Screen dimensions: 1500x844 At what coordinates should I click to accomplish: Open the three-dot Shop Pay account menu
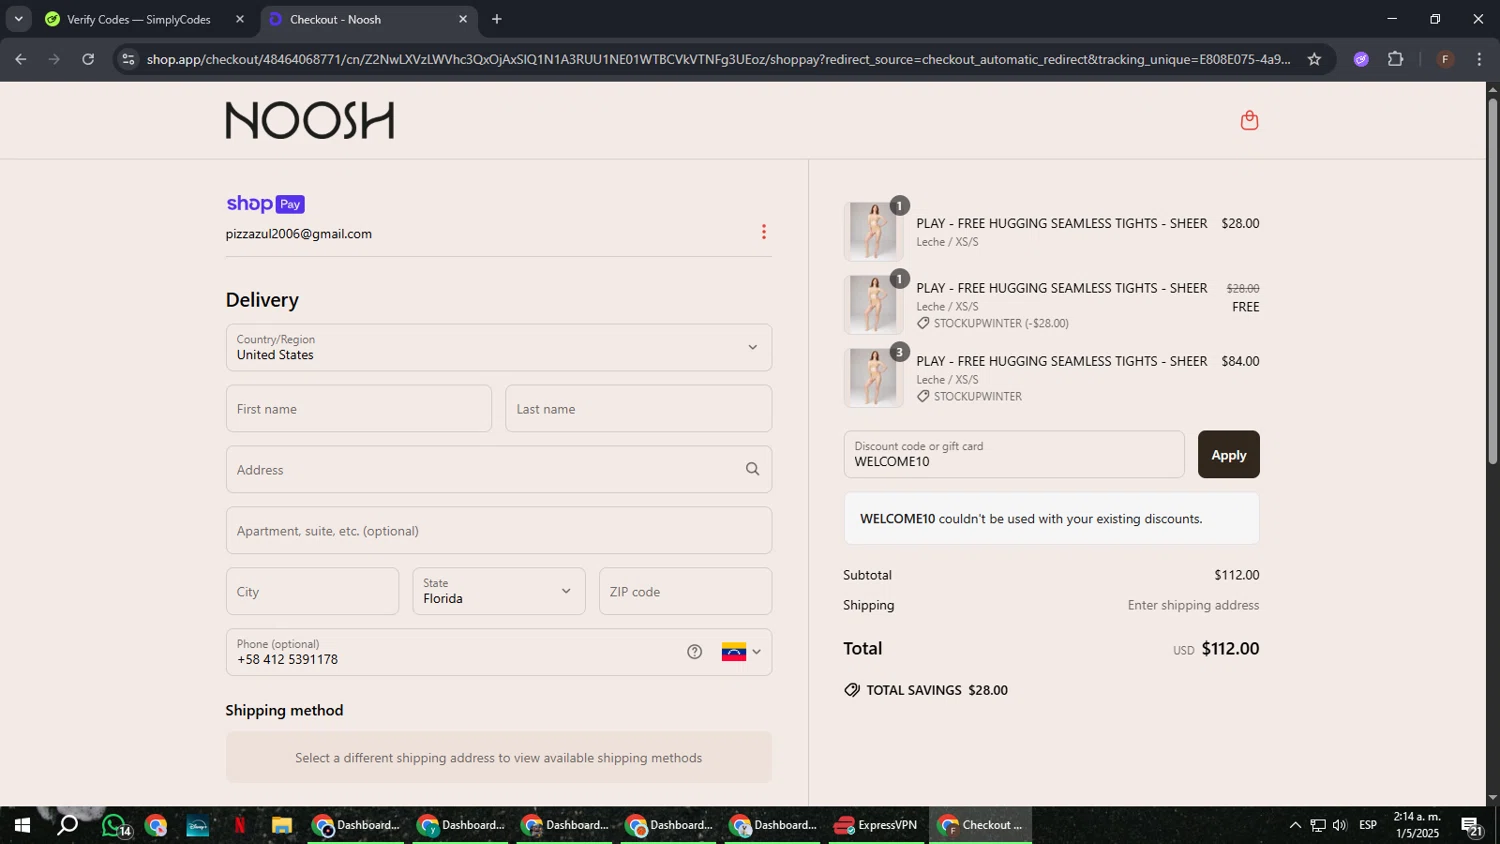(764, 232)
